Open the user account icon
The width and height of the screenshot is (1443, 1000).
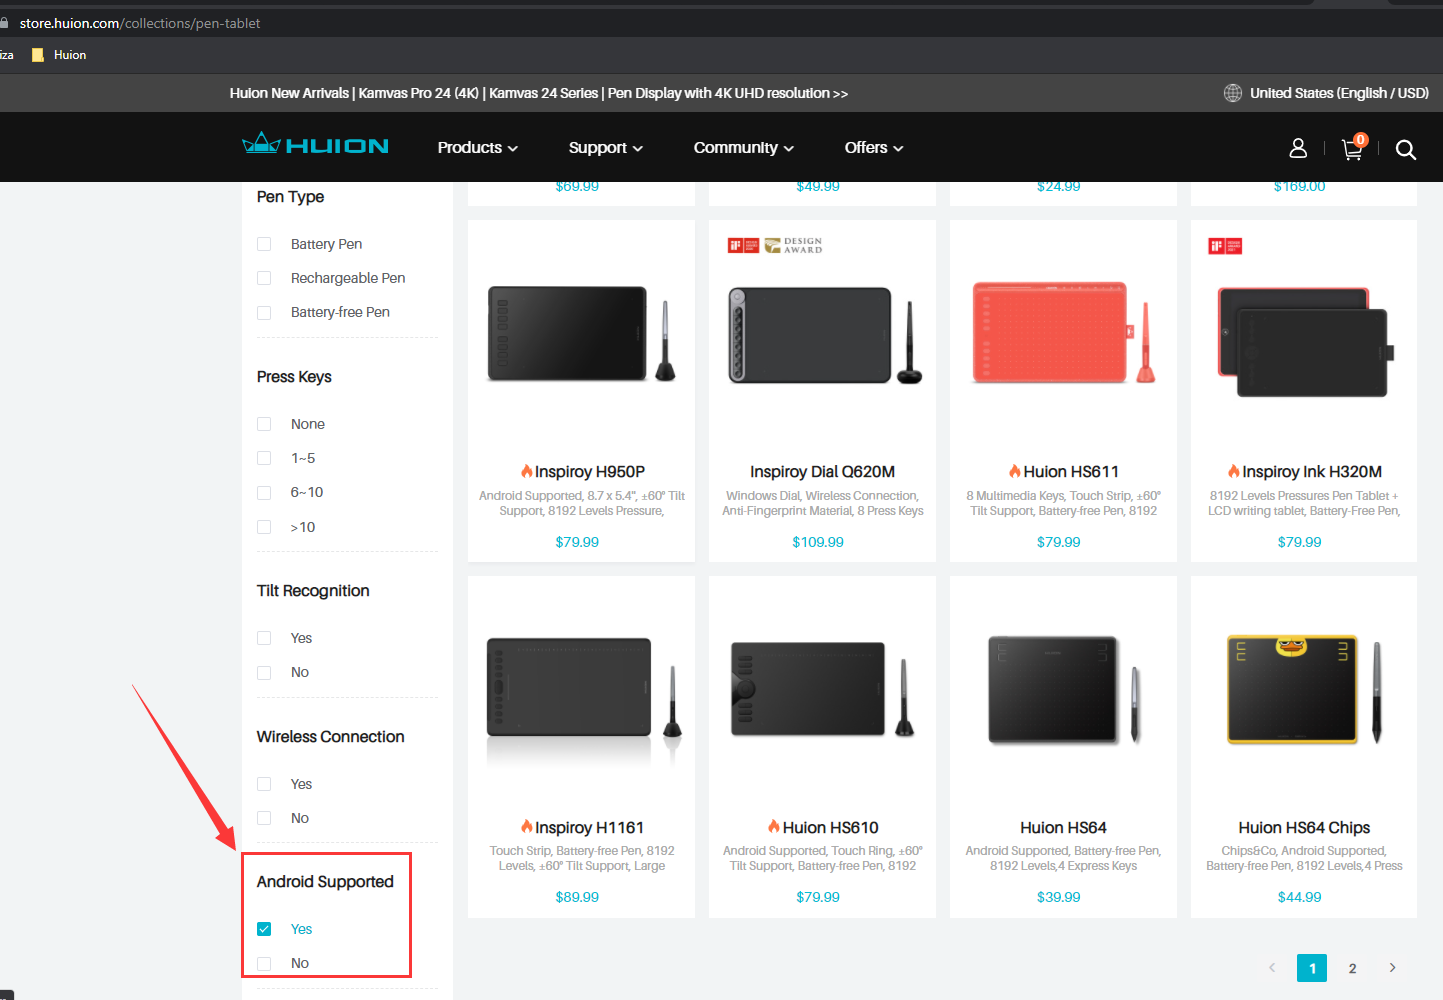[1298, 148]
